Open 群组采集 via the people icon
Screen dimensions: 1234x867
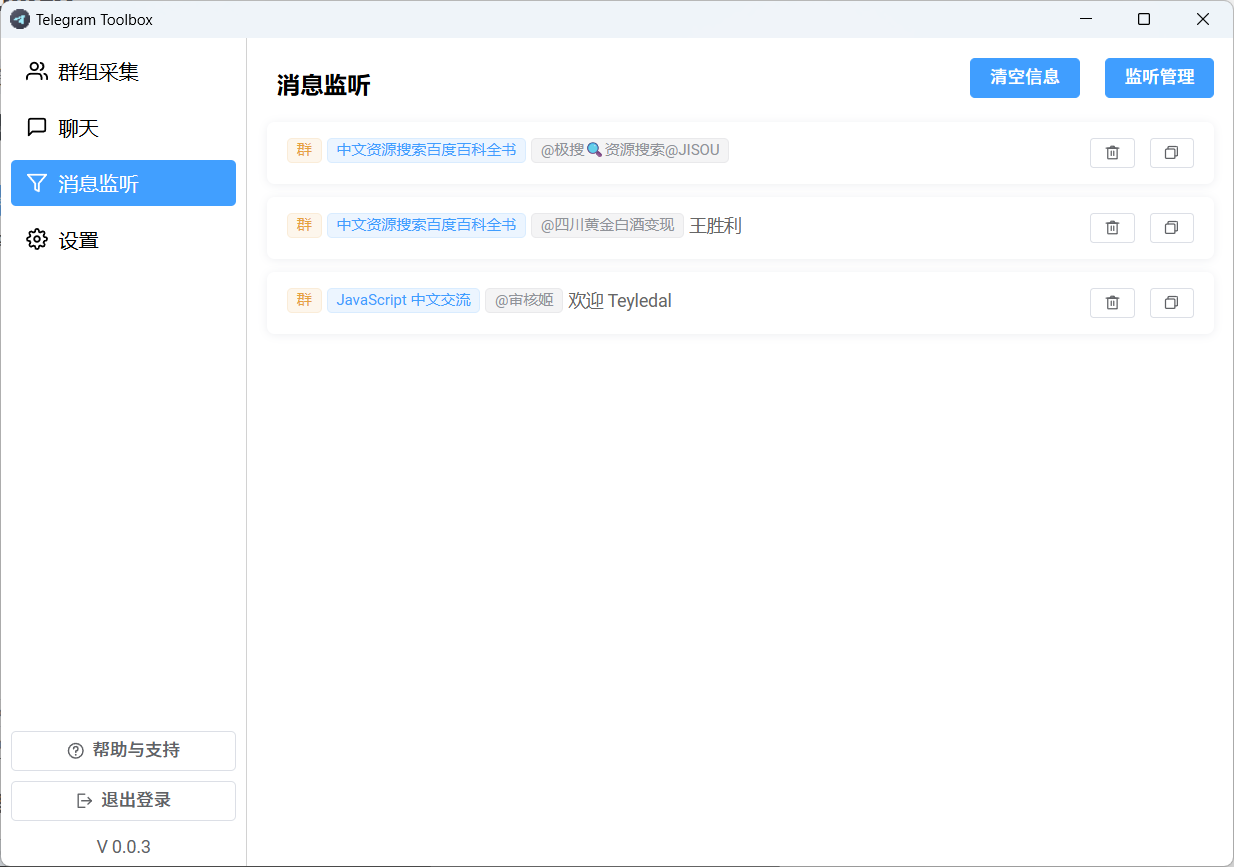[37, 71]
